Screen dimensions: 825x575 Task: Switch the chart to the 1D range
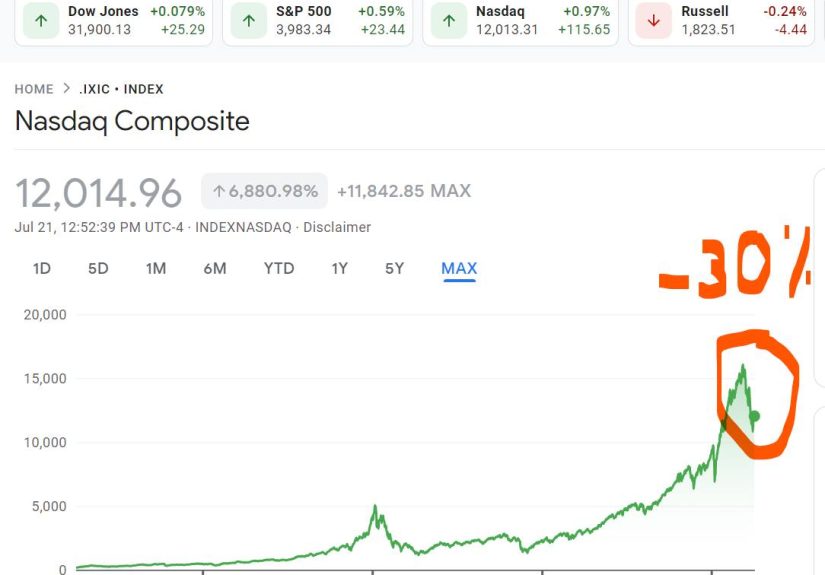pos(42,268)
